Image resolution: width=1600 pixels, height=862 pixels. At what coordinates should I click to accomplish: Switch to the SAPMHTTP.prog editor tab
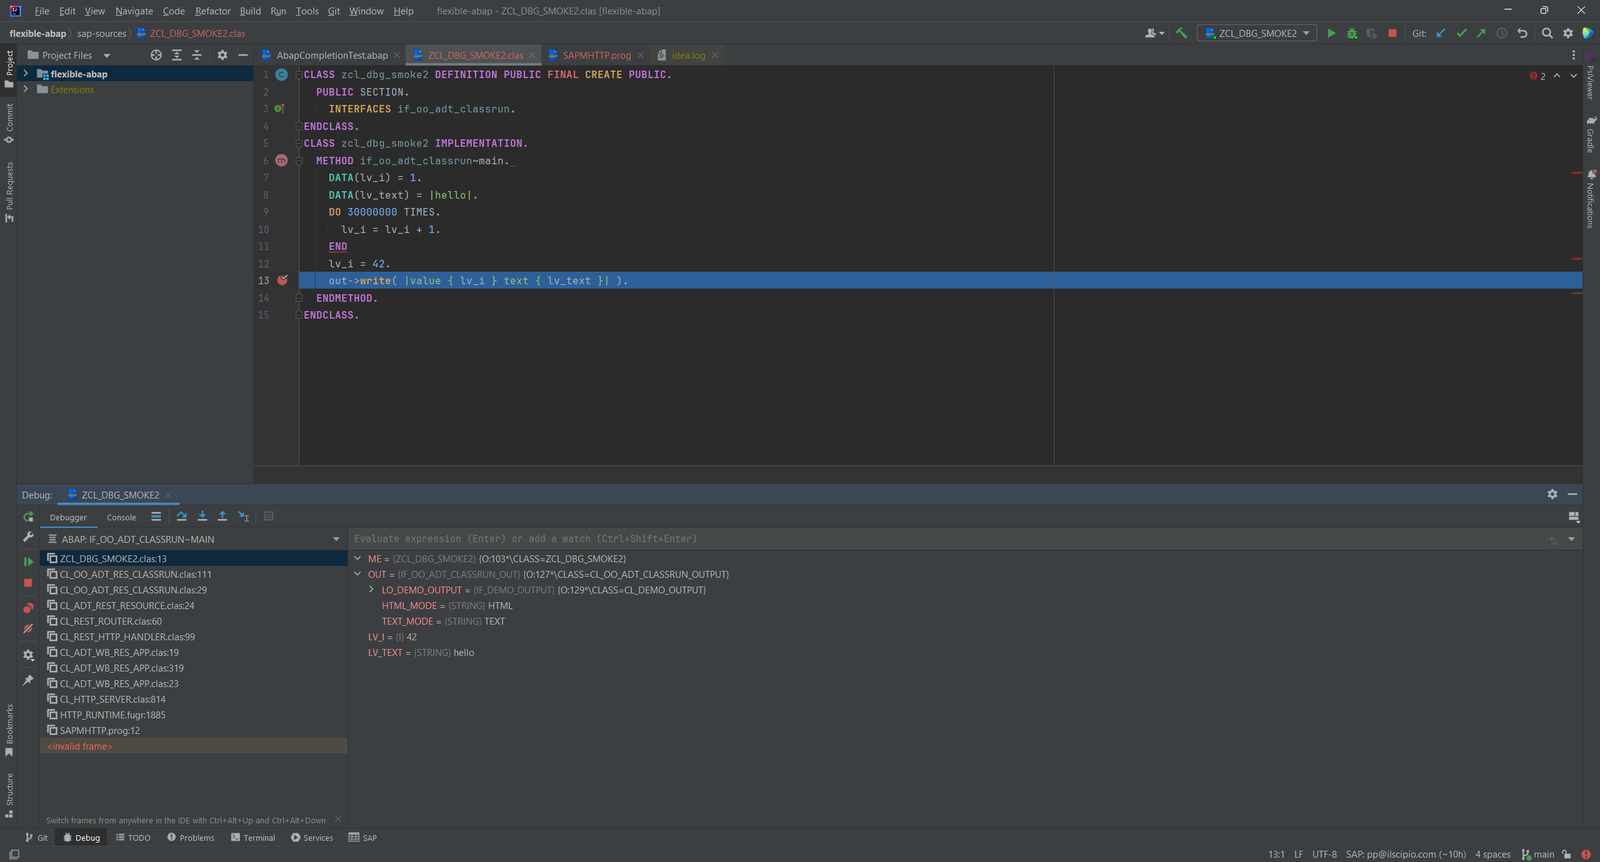pos(596,55)
